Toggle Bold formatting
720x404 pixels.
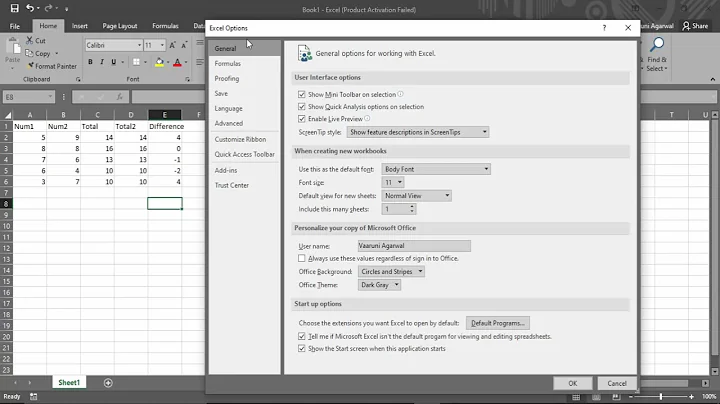click(x=90, y=62)
